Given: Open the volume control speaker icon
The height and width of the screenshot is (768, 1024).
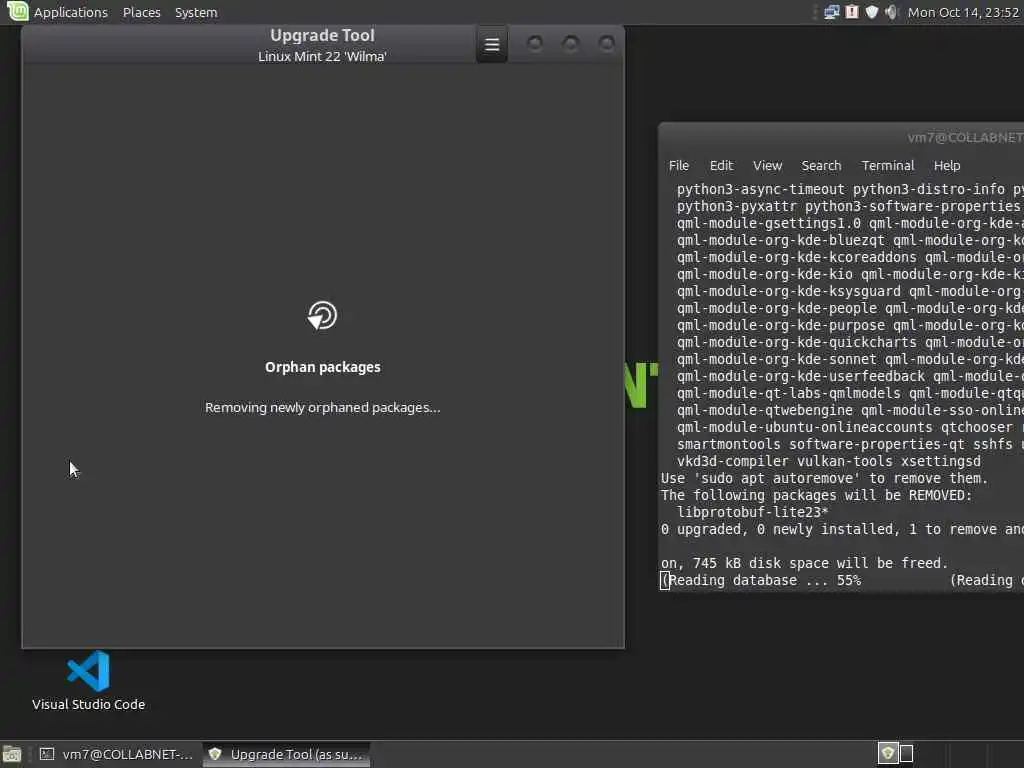Looking at the screenshot, I should pyautogui.click(x=891, y=12).
